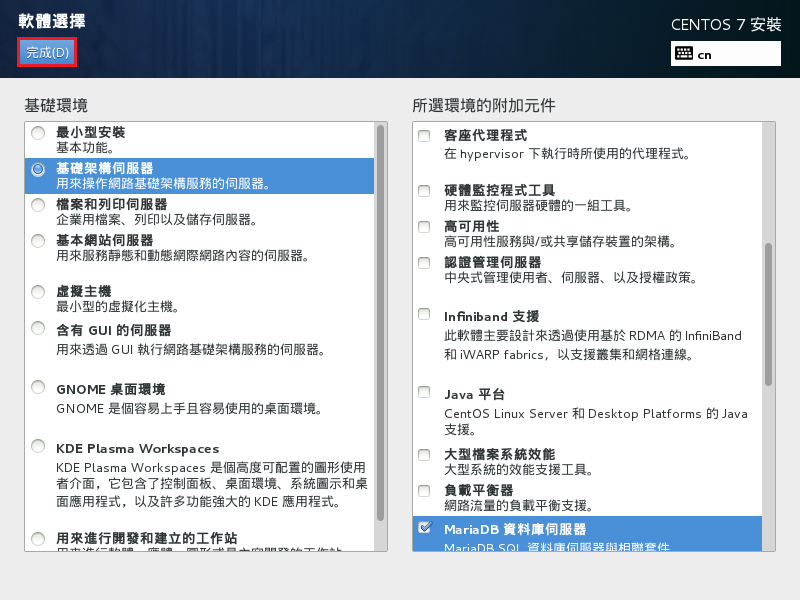Toggle the Infiniband 支援 checkbox

[x=424, y=314]
